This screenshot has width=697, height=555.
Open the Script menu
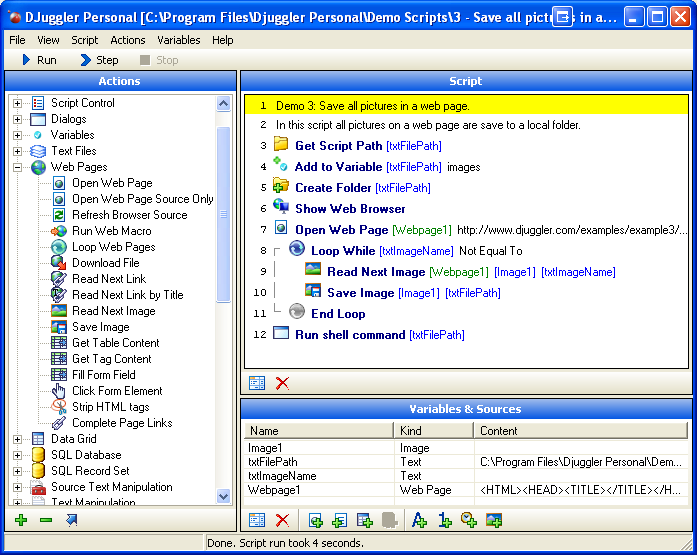click(84, 40)
